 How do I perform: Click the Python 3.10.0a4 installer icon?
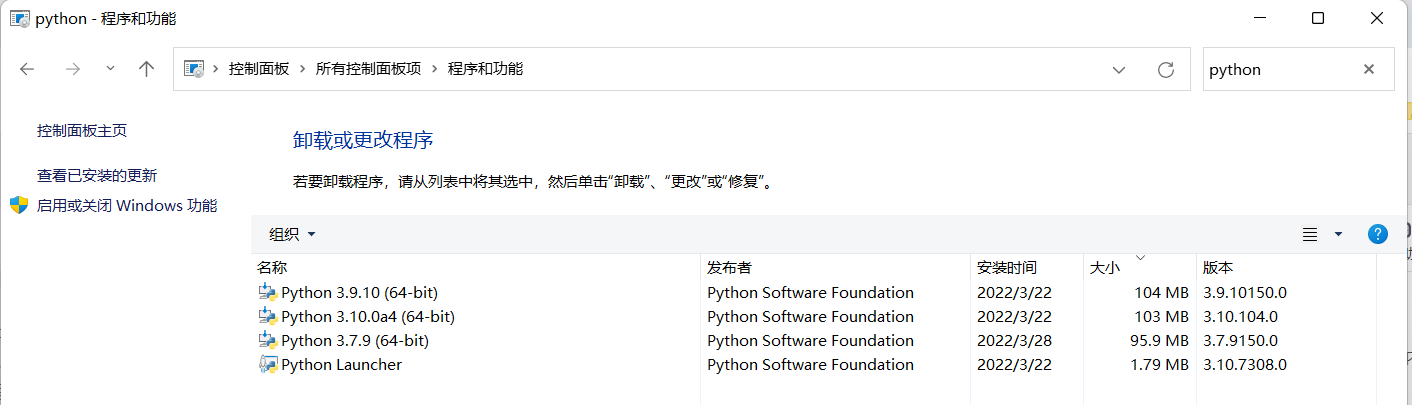tap(267, 317)
